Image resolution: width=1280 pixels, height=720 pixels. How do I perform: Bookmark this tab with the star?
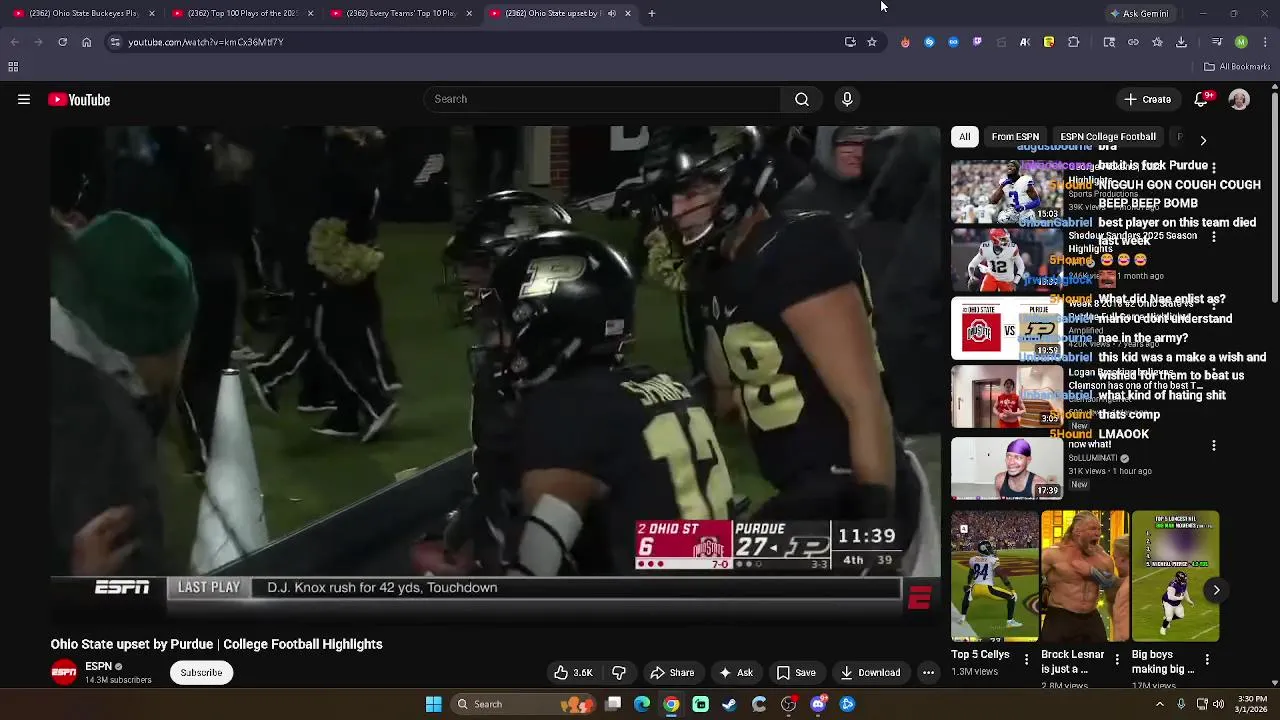pyautogui.click(x=872, y=42)
